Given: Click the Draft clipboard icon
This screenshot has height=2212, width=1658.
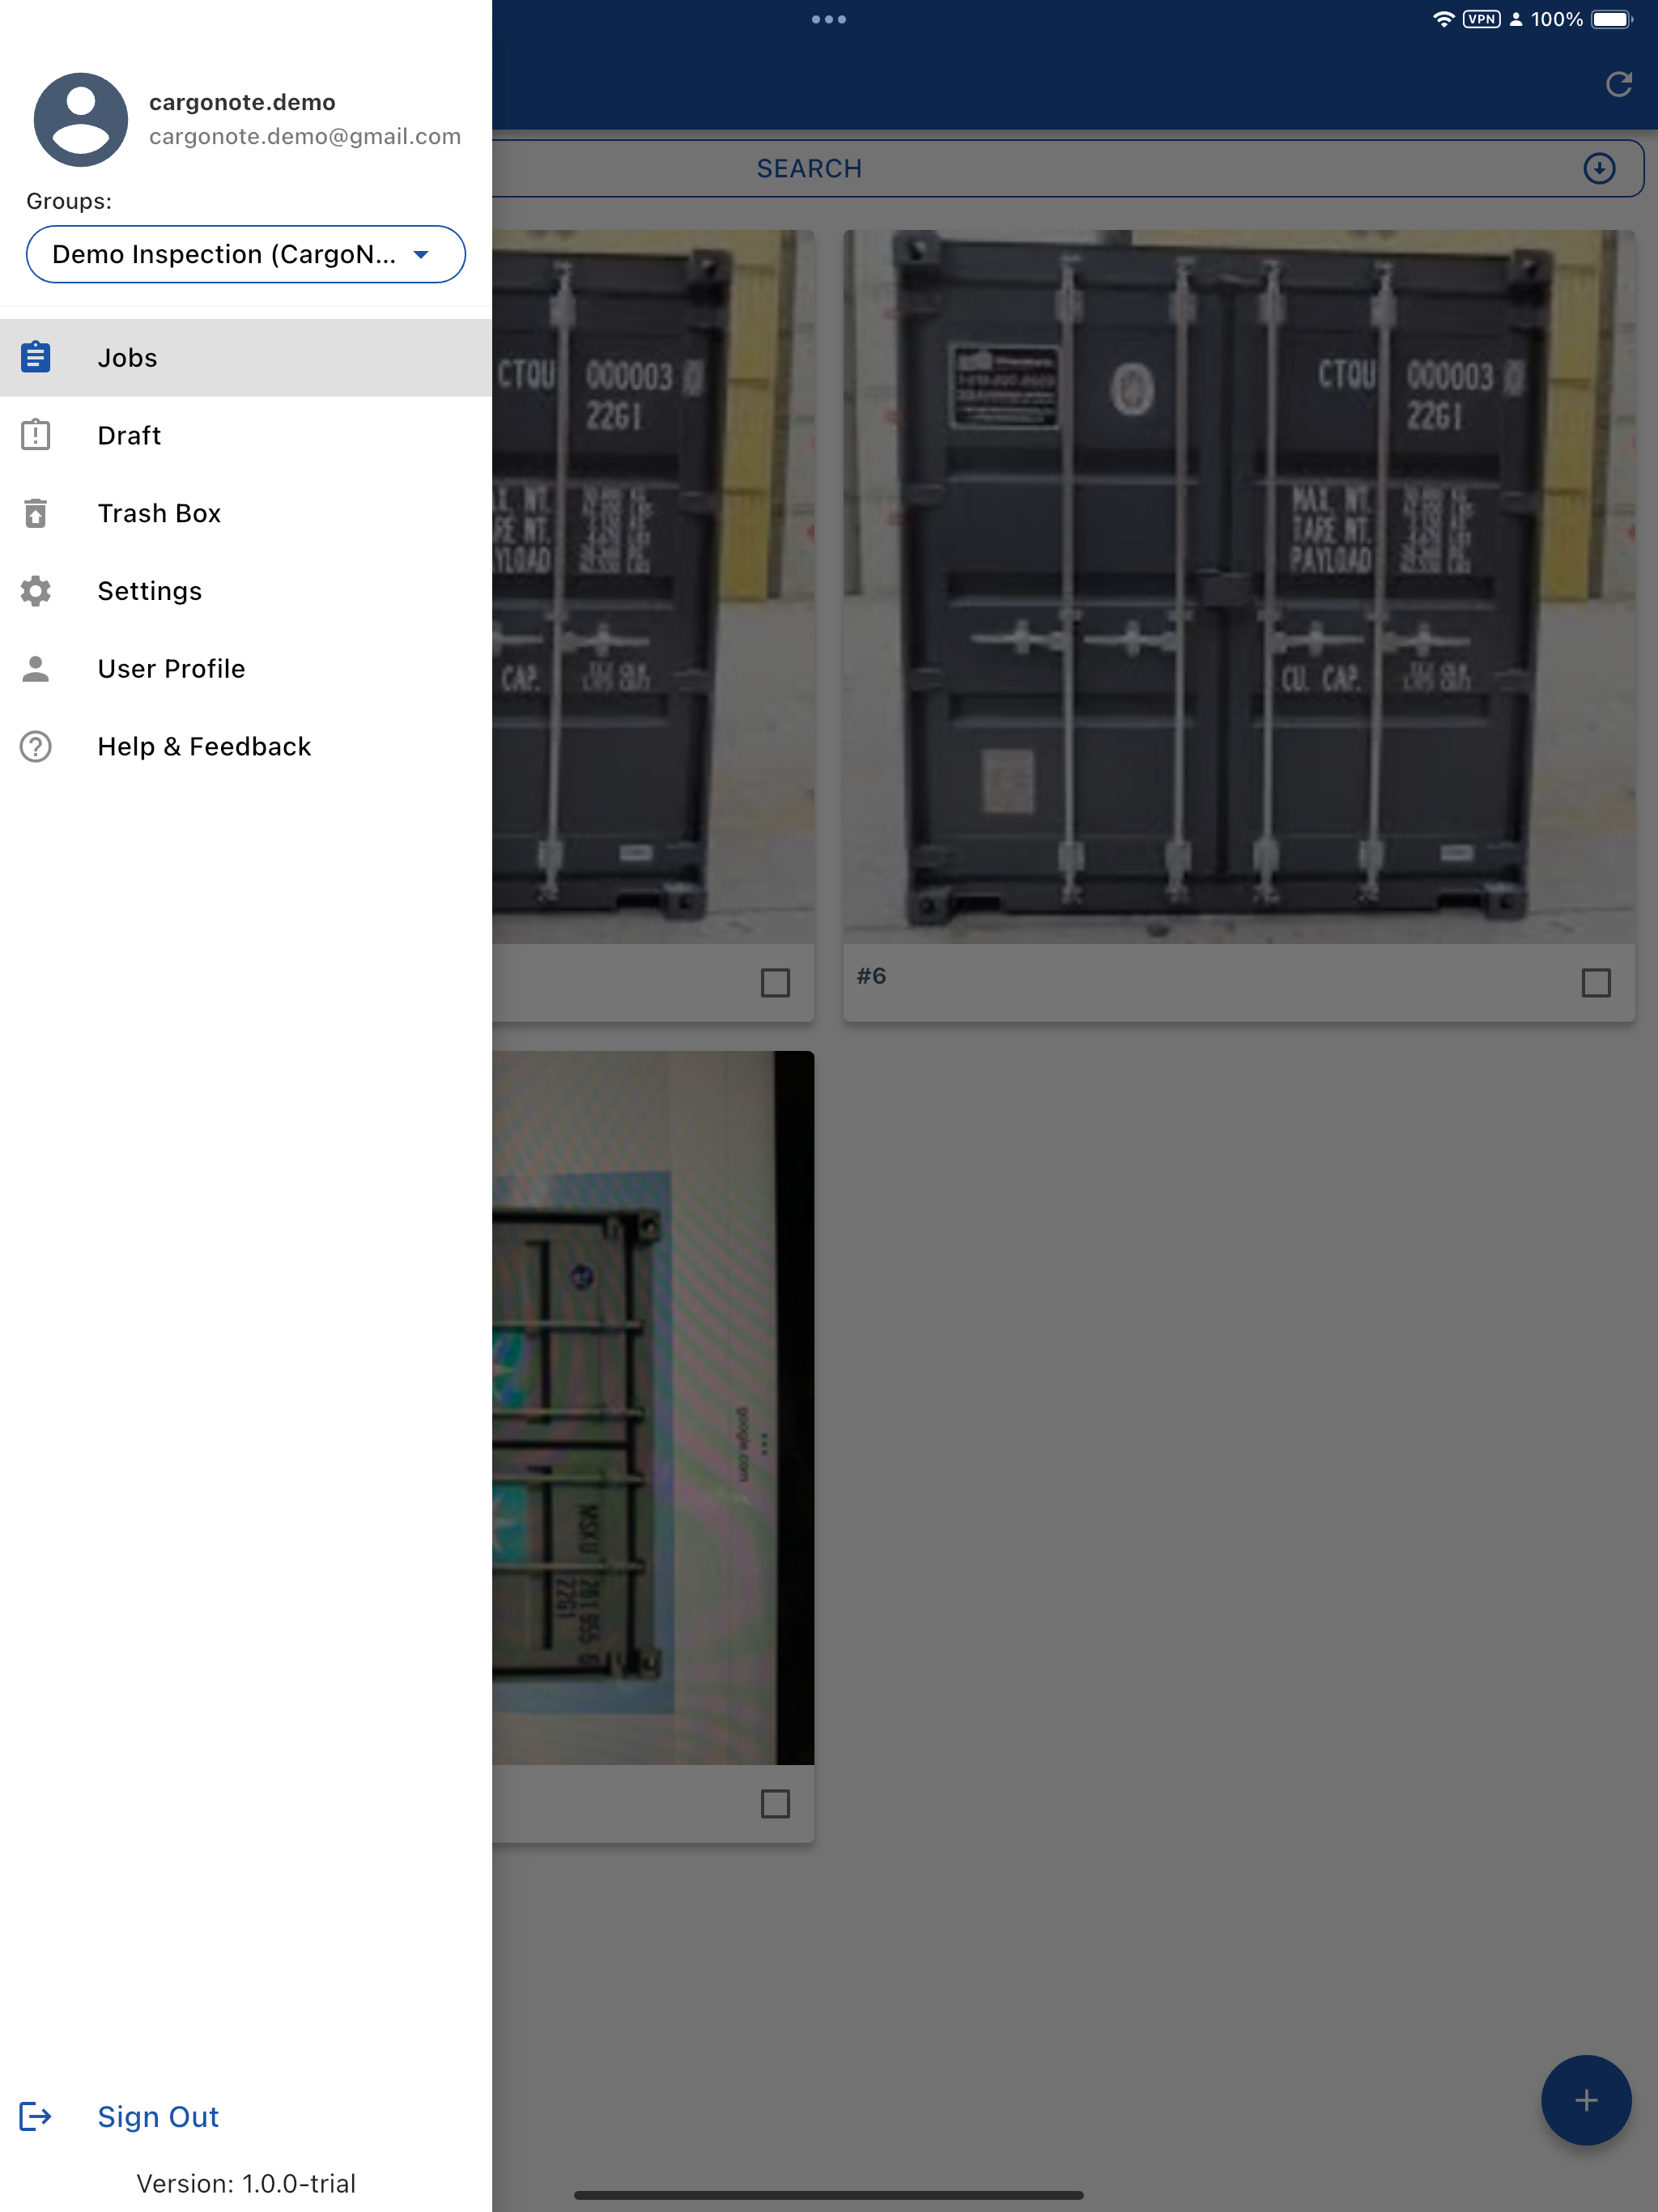Looking at the screenshot, I should pos(36,435).
